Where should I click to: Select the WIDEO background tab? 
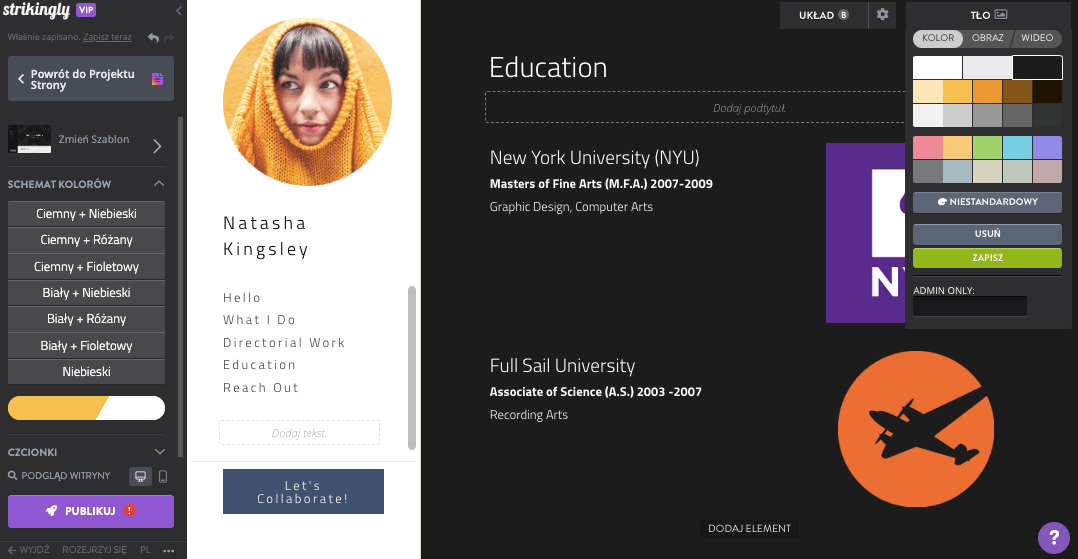click(x=1037, y=38)
